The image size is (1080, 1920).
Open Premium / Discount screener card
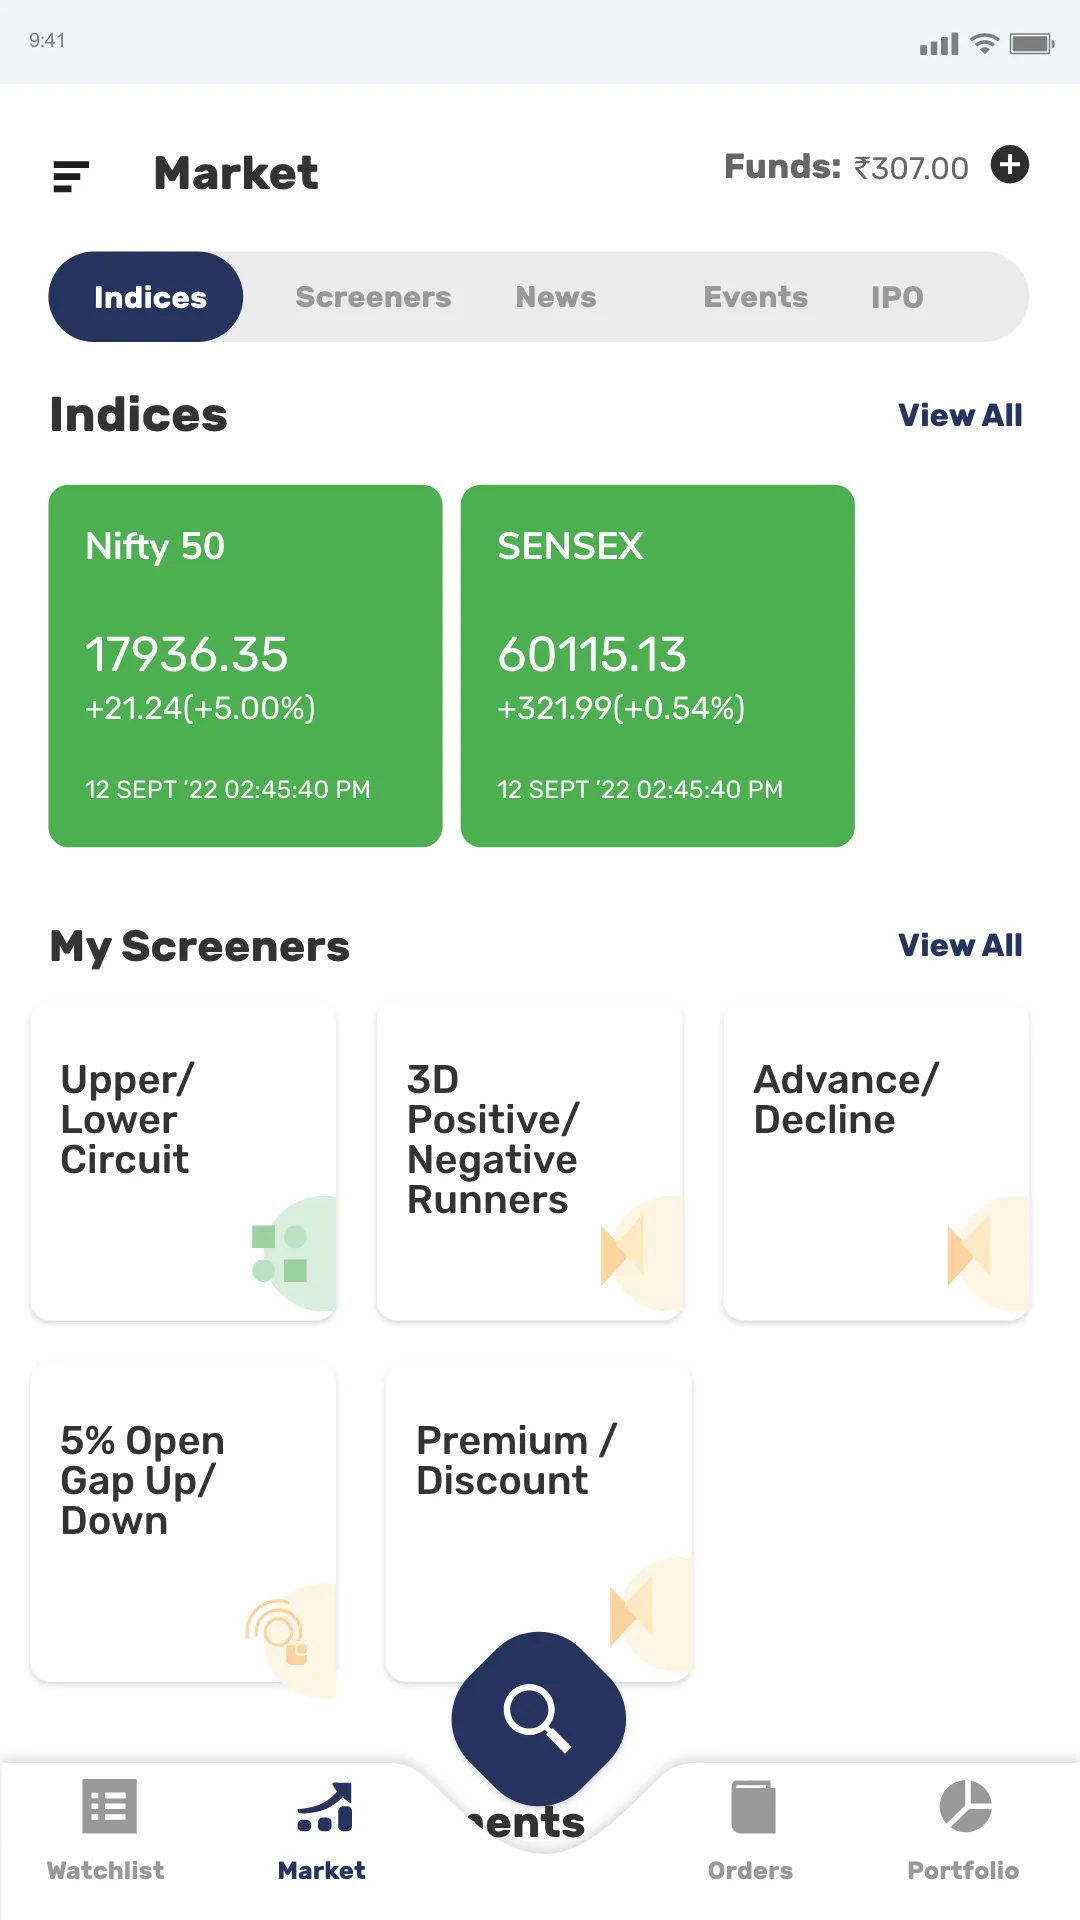click(x=538, y=1500)
